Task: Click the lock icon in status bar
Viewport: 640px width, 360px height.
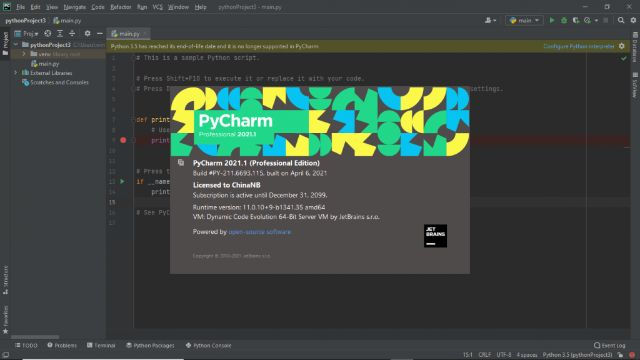Action: pos(620,355)
